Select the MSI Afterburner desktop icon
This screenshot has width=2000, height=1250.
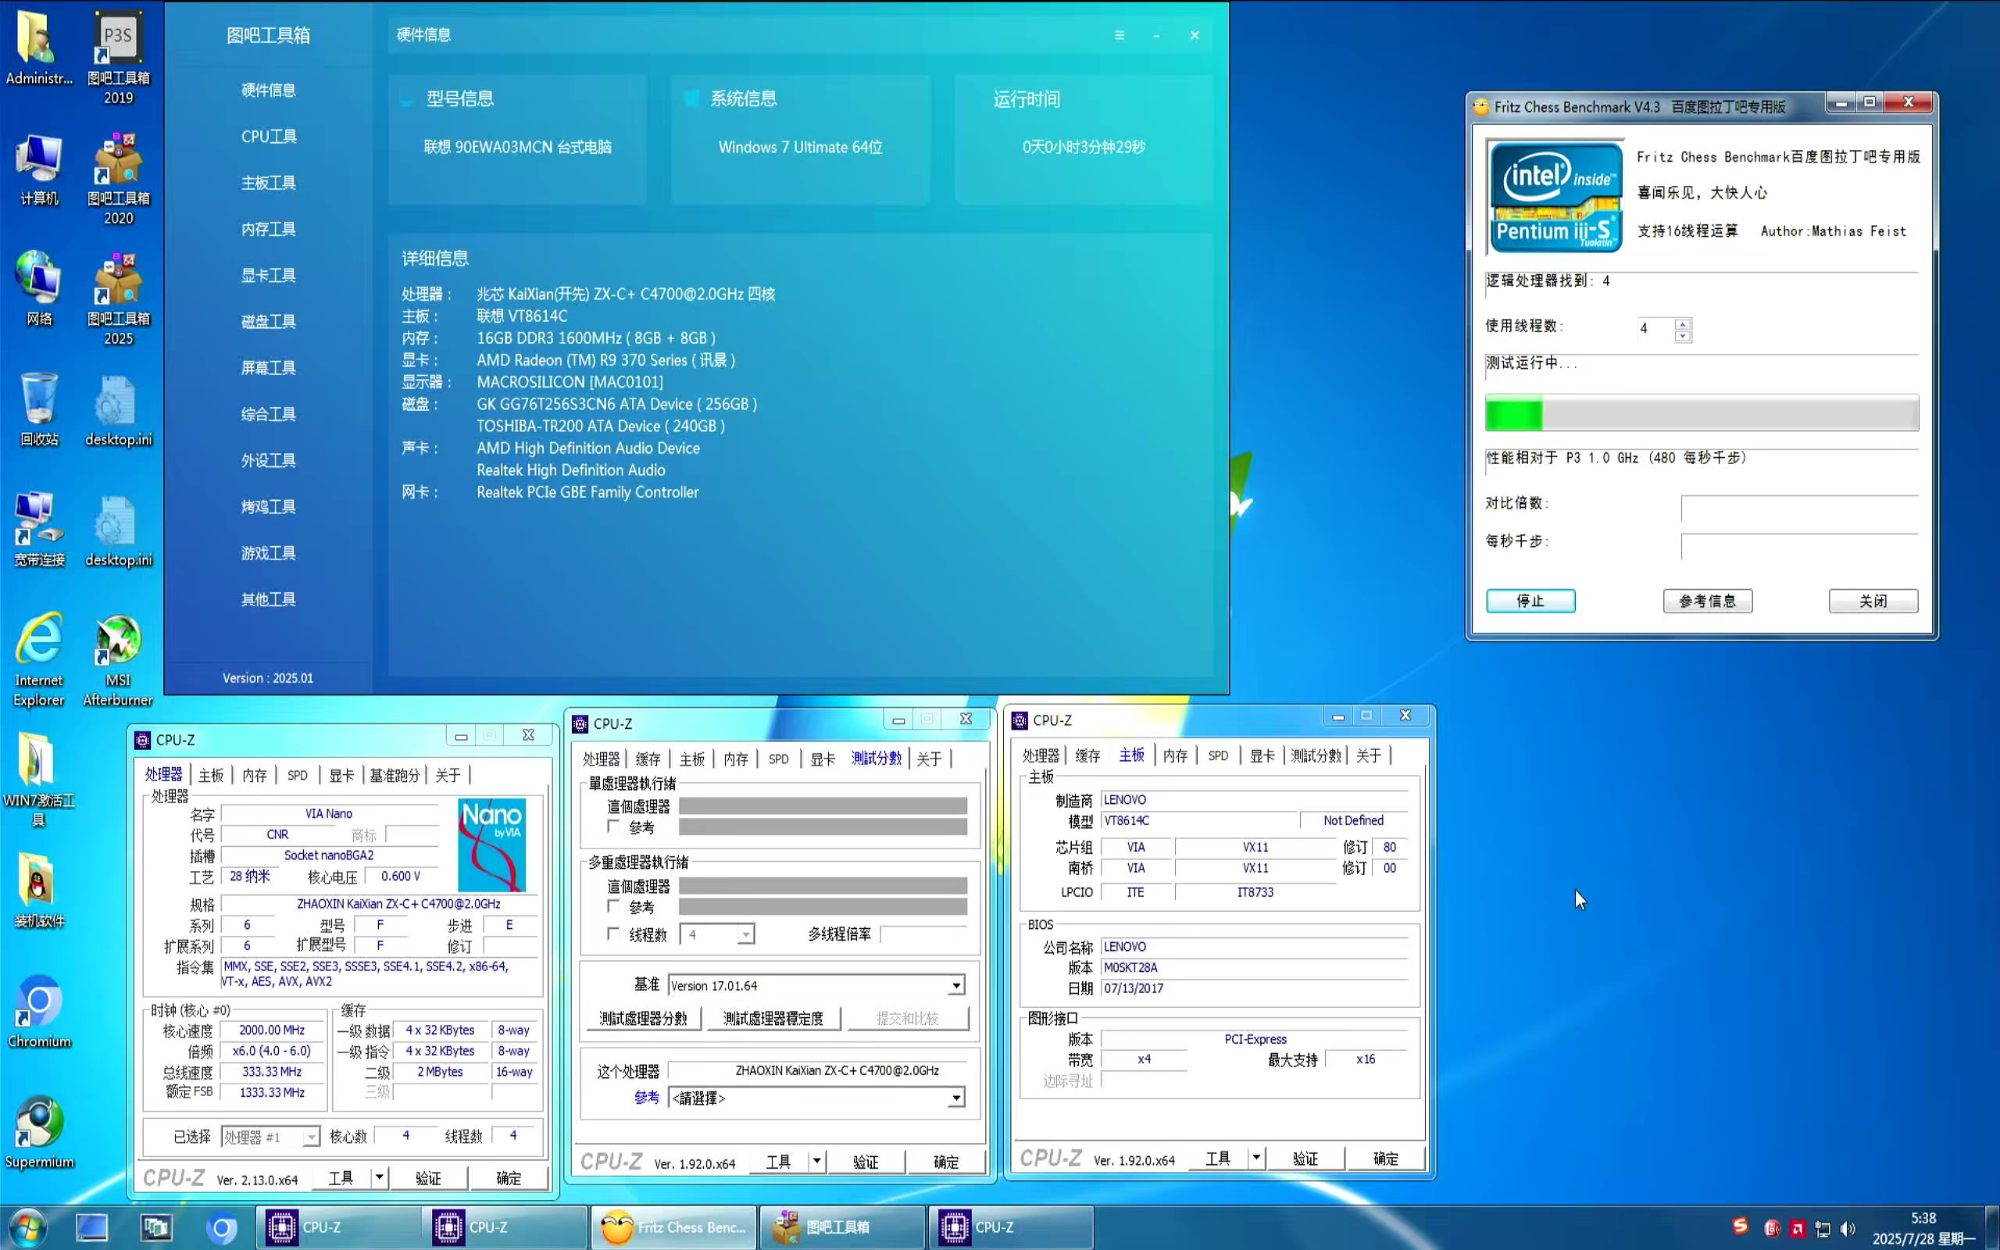tap(118, 659)
